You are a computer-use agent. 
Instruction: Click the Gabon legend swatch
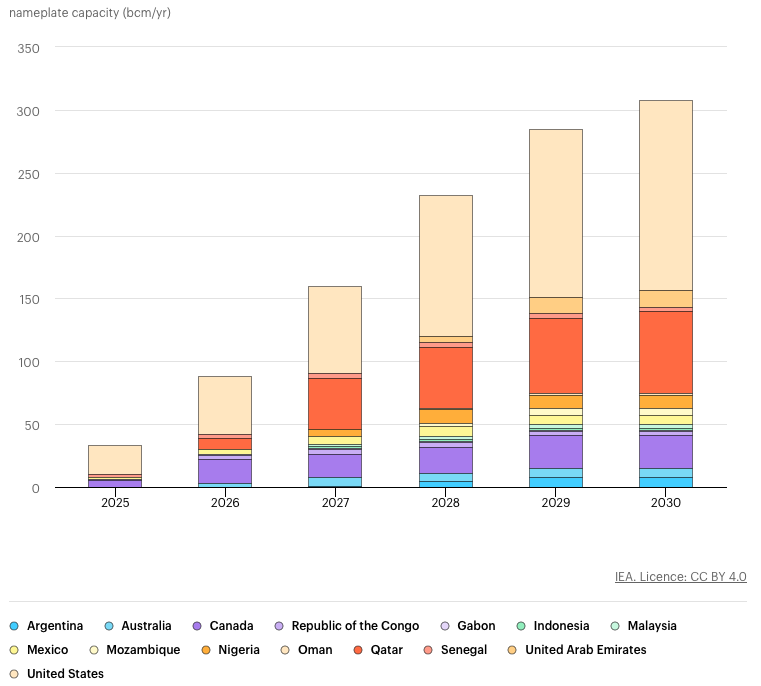pos(445,626)
